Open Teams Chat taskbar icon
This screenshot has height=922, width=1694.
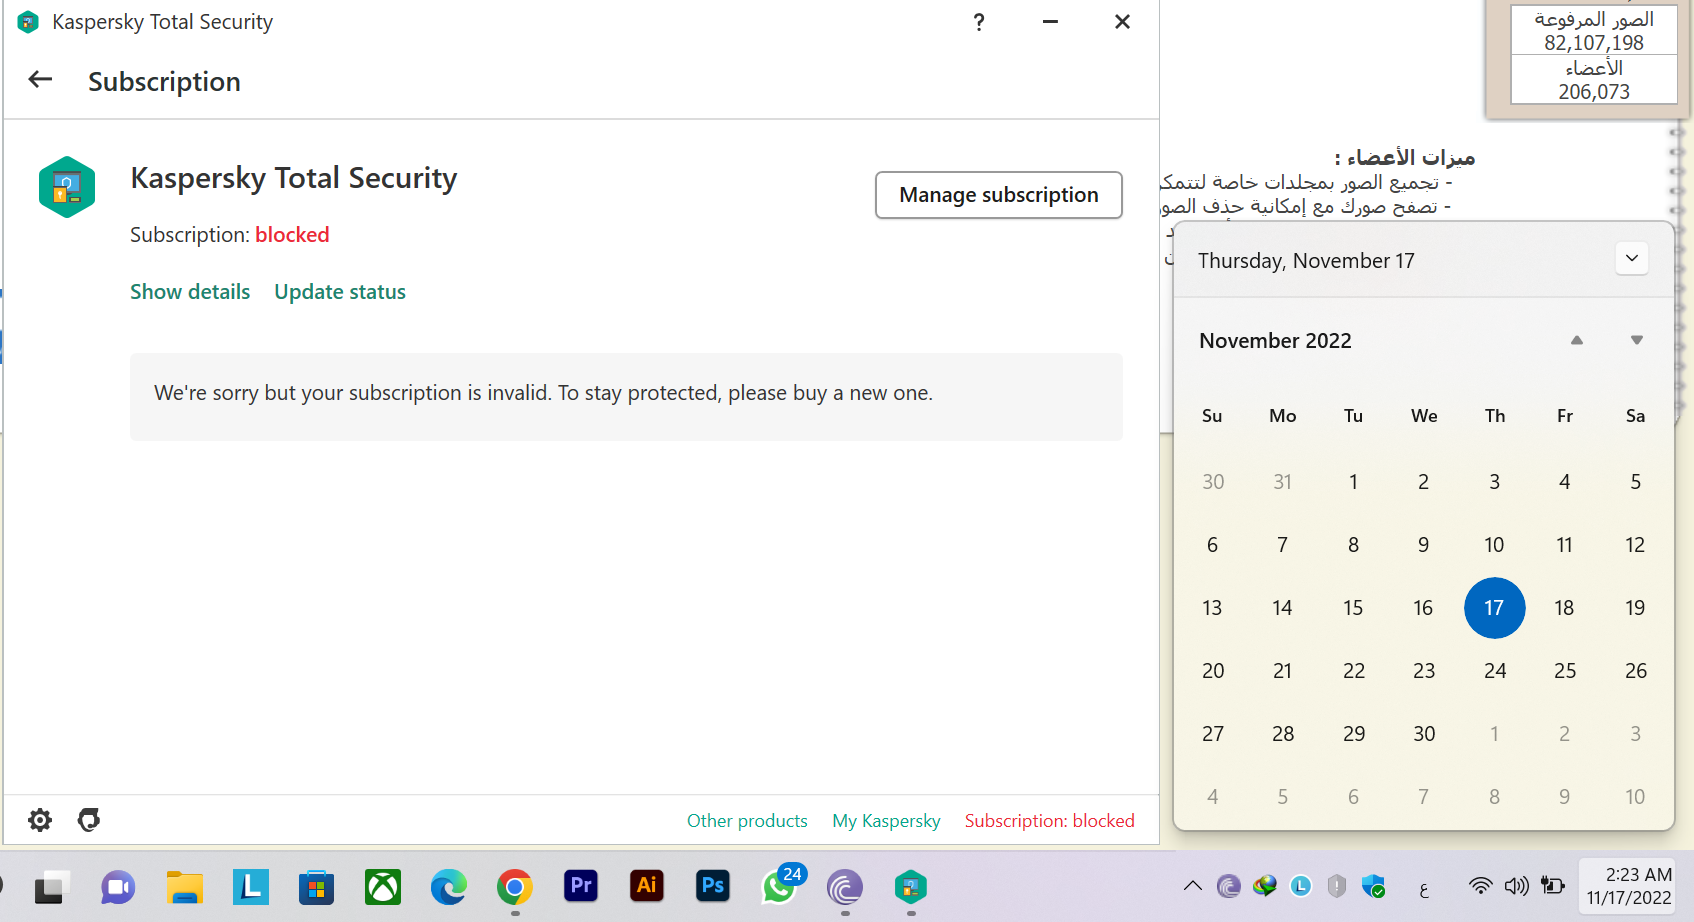point(118,887)
